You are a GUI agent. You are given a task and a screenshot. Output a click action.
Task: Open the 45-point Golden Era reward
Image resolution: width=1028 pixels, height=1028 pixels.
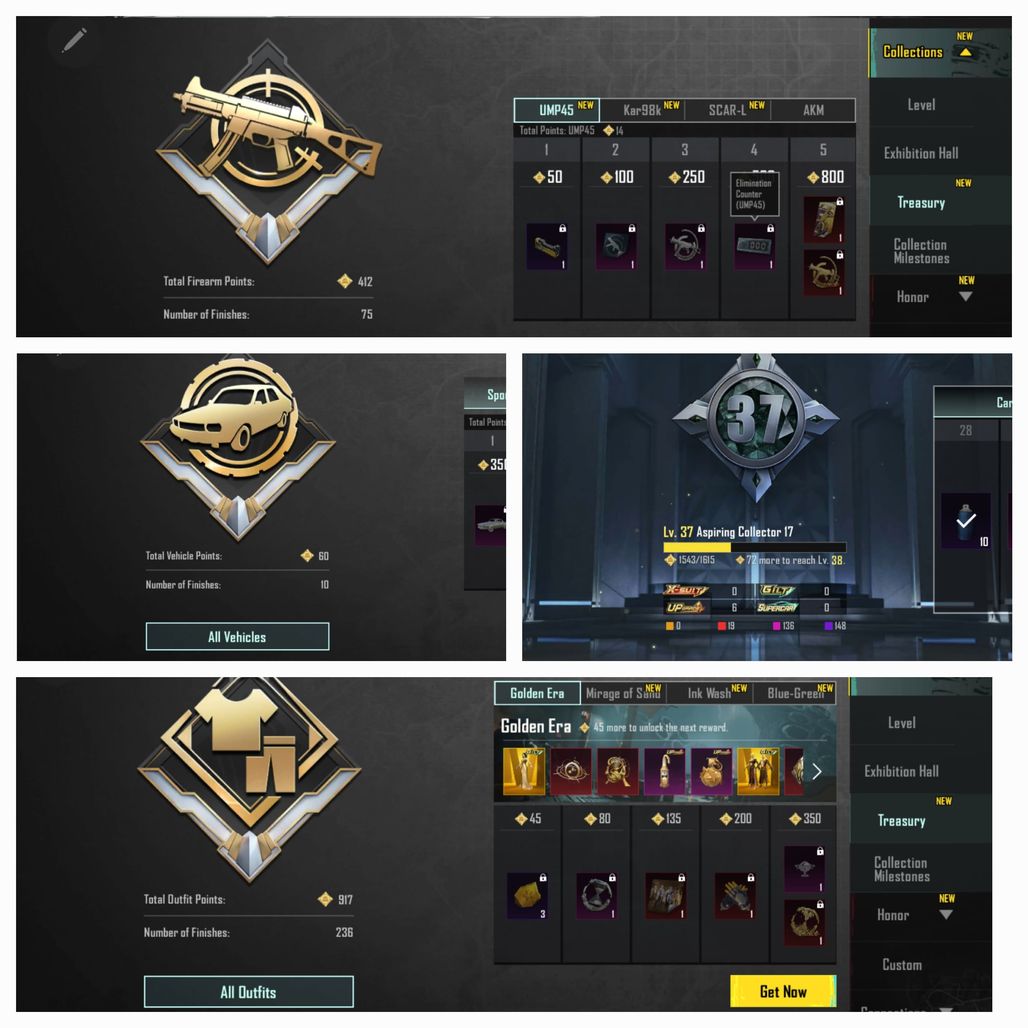coord(527,896)
